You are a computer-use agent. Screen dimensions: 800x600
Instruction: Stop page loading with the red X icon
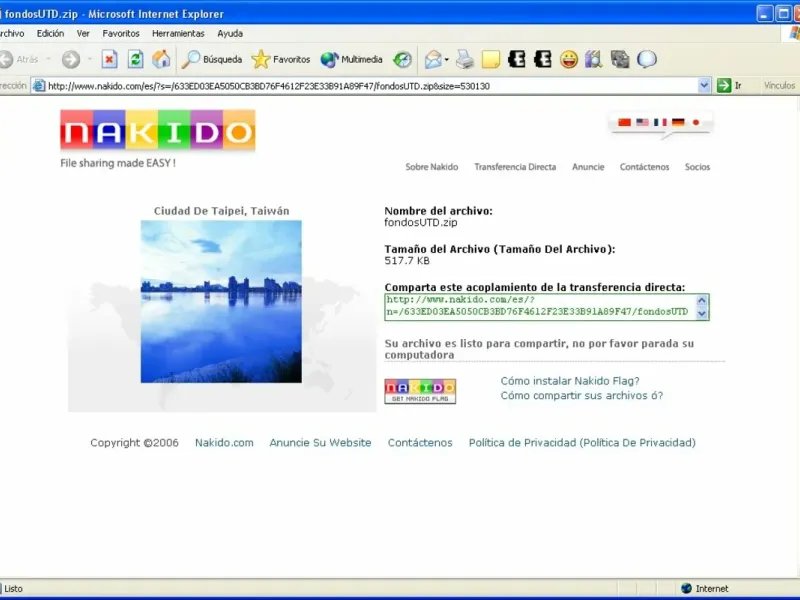(109, 60)
